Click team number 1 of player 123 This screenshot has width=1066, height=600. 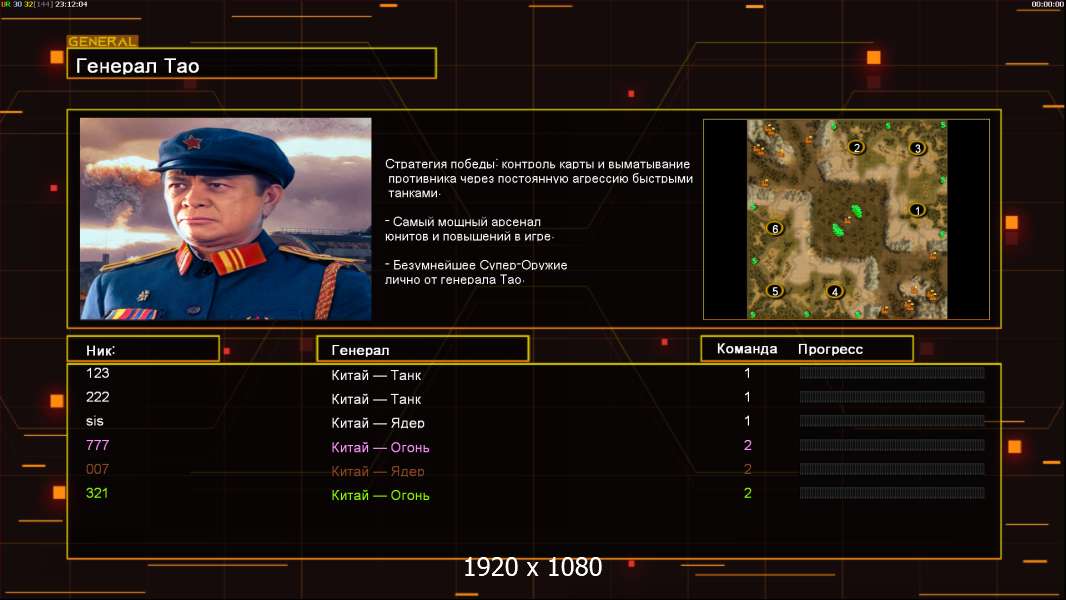coord(747,373)
